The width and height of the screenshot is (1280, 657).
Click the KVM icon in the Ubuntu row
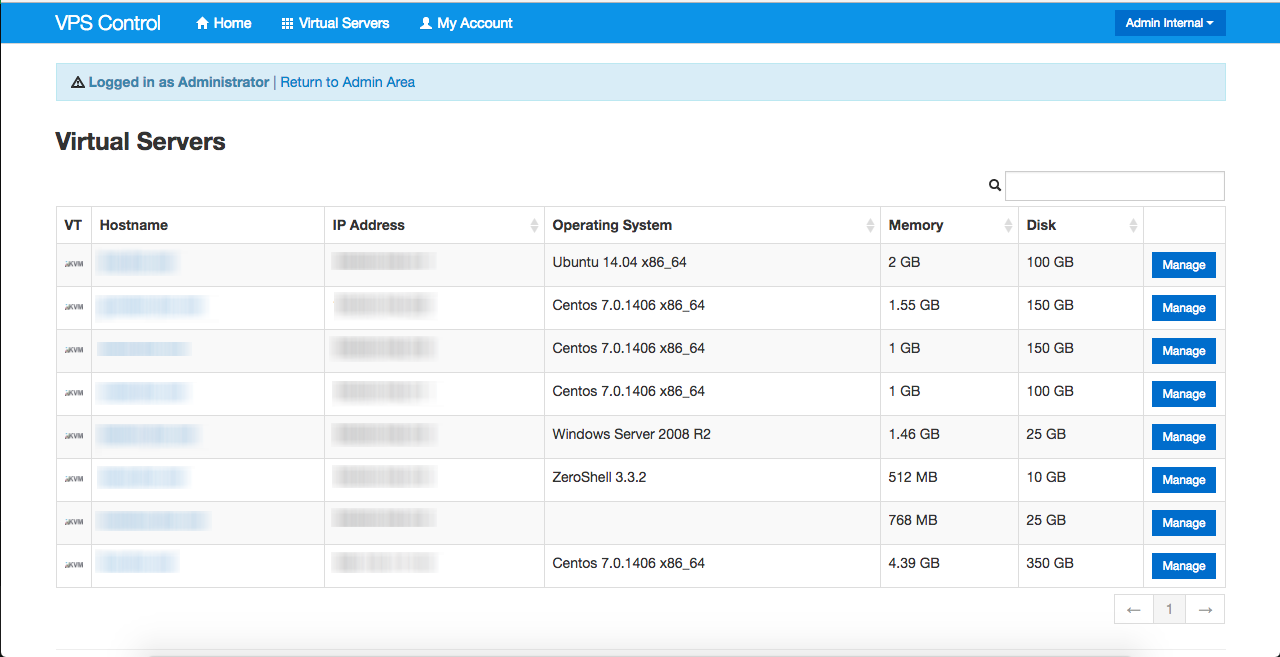pyautogui.click(x=74, y=264)
